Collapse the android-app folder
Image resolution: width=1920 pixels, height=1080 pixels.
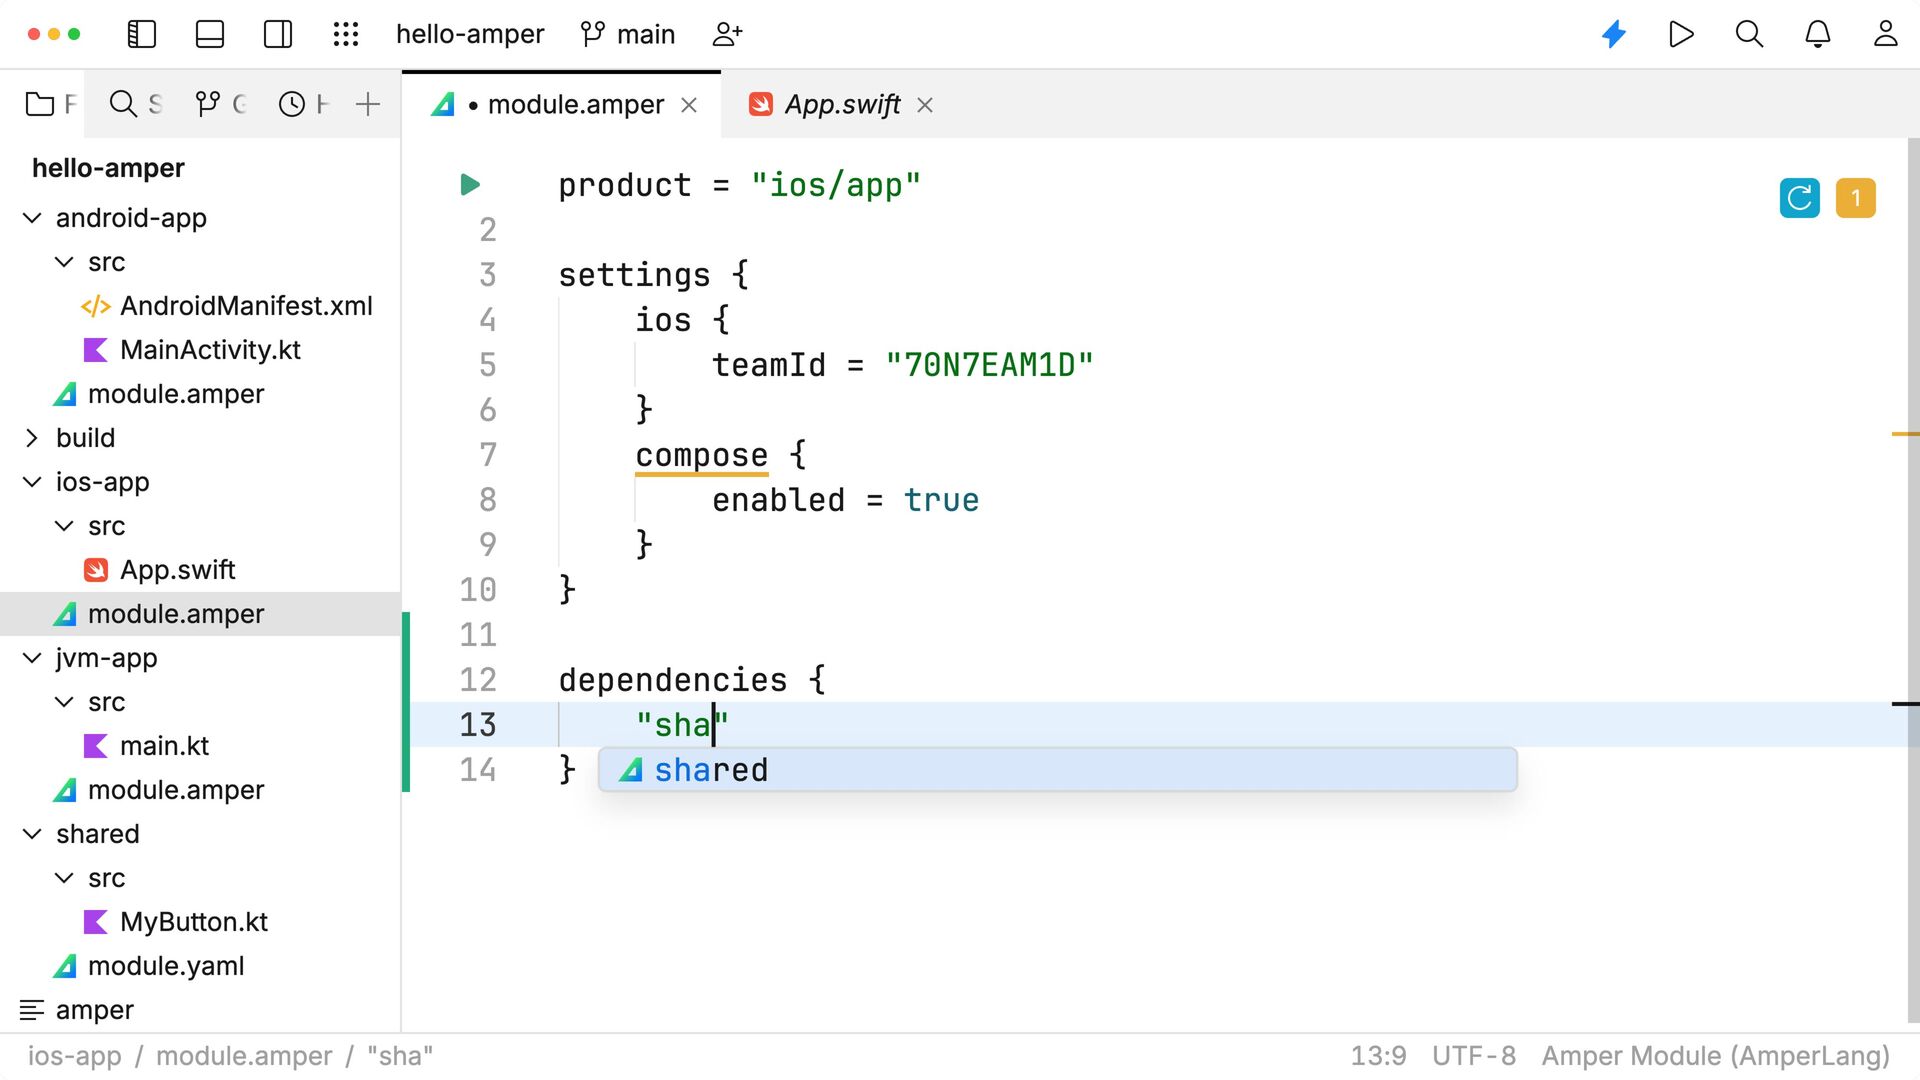pos(32,218)
